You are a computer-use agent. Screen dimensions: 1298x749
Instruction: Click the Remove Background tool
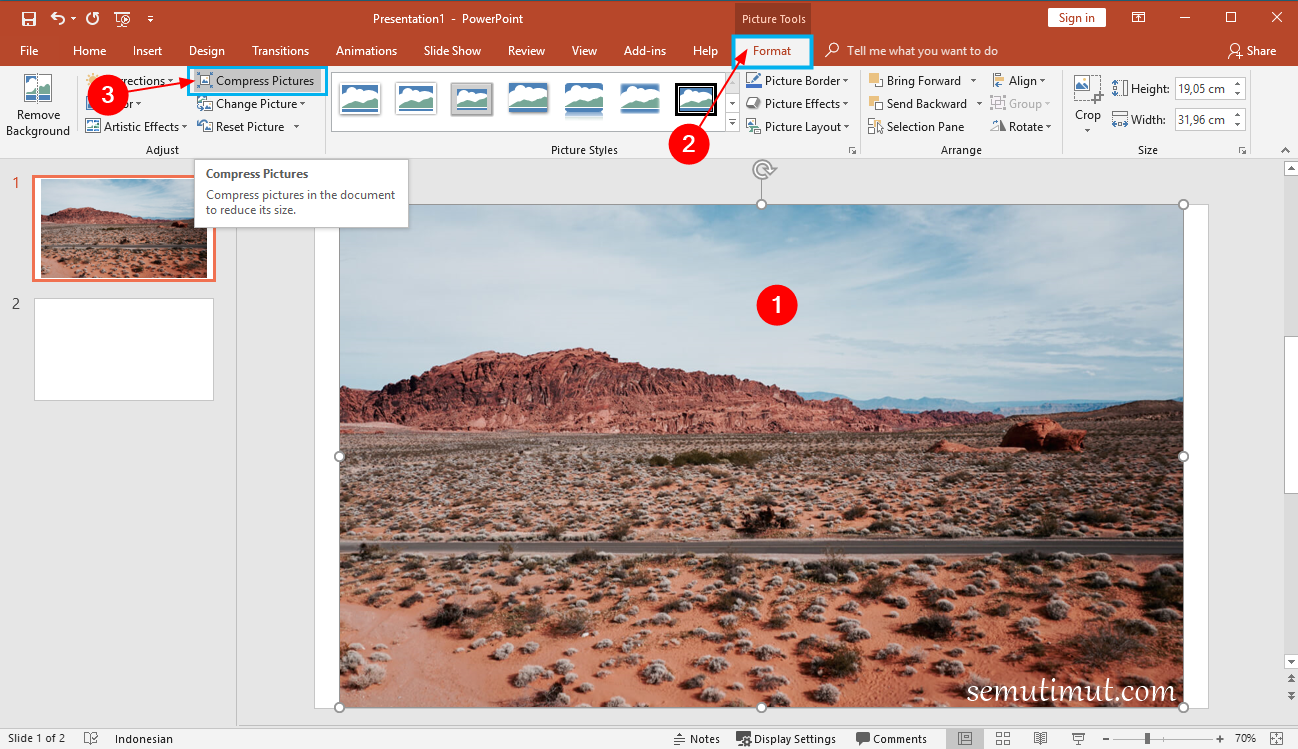[x=38, y=105]
